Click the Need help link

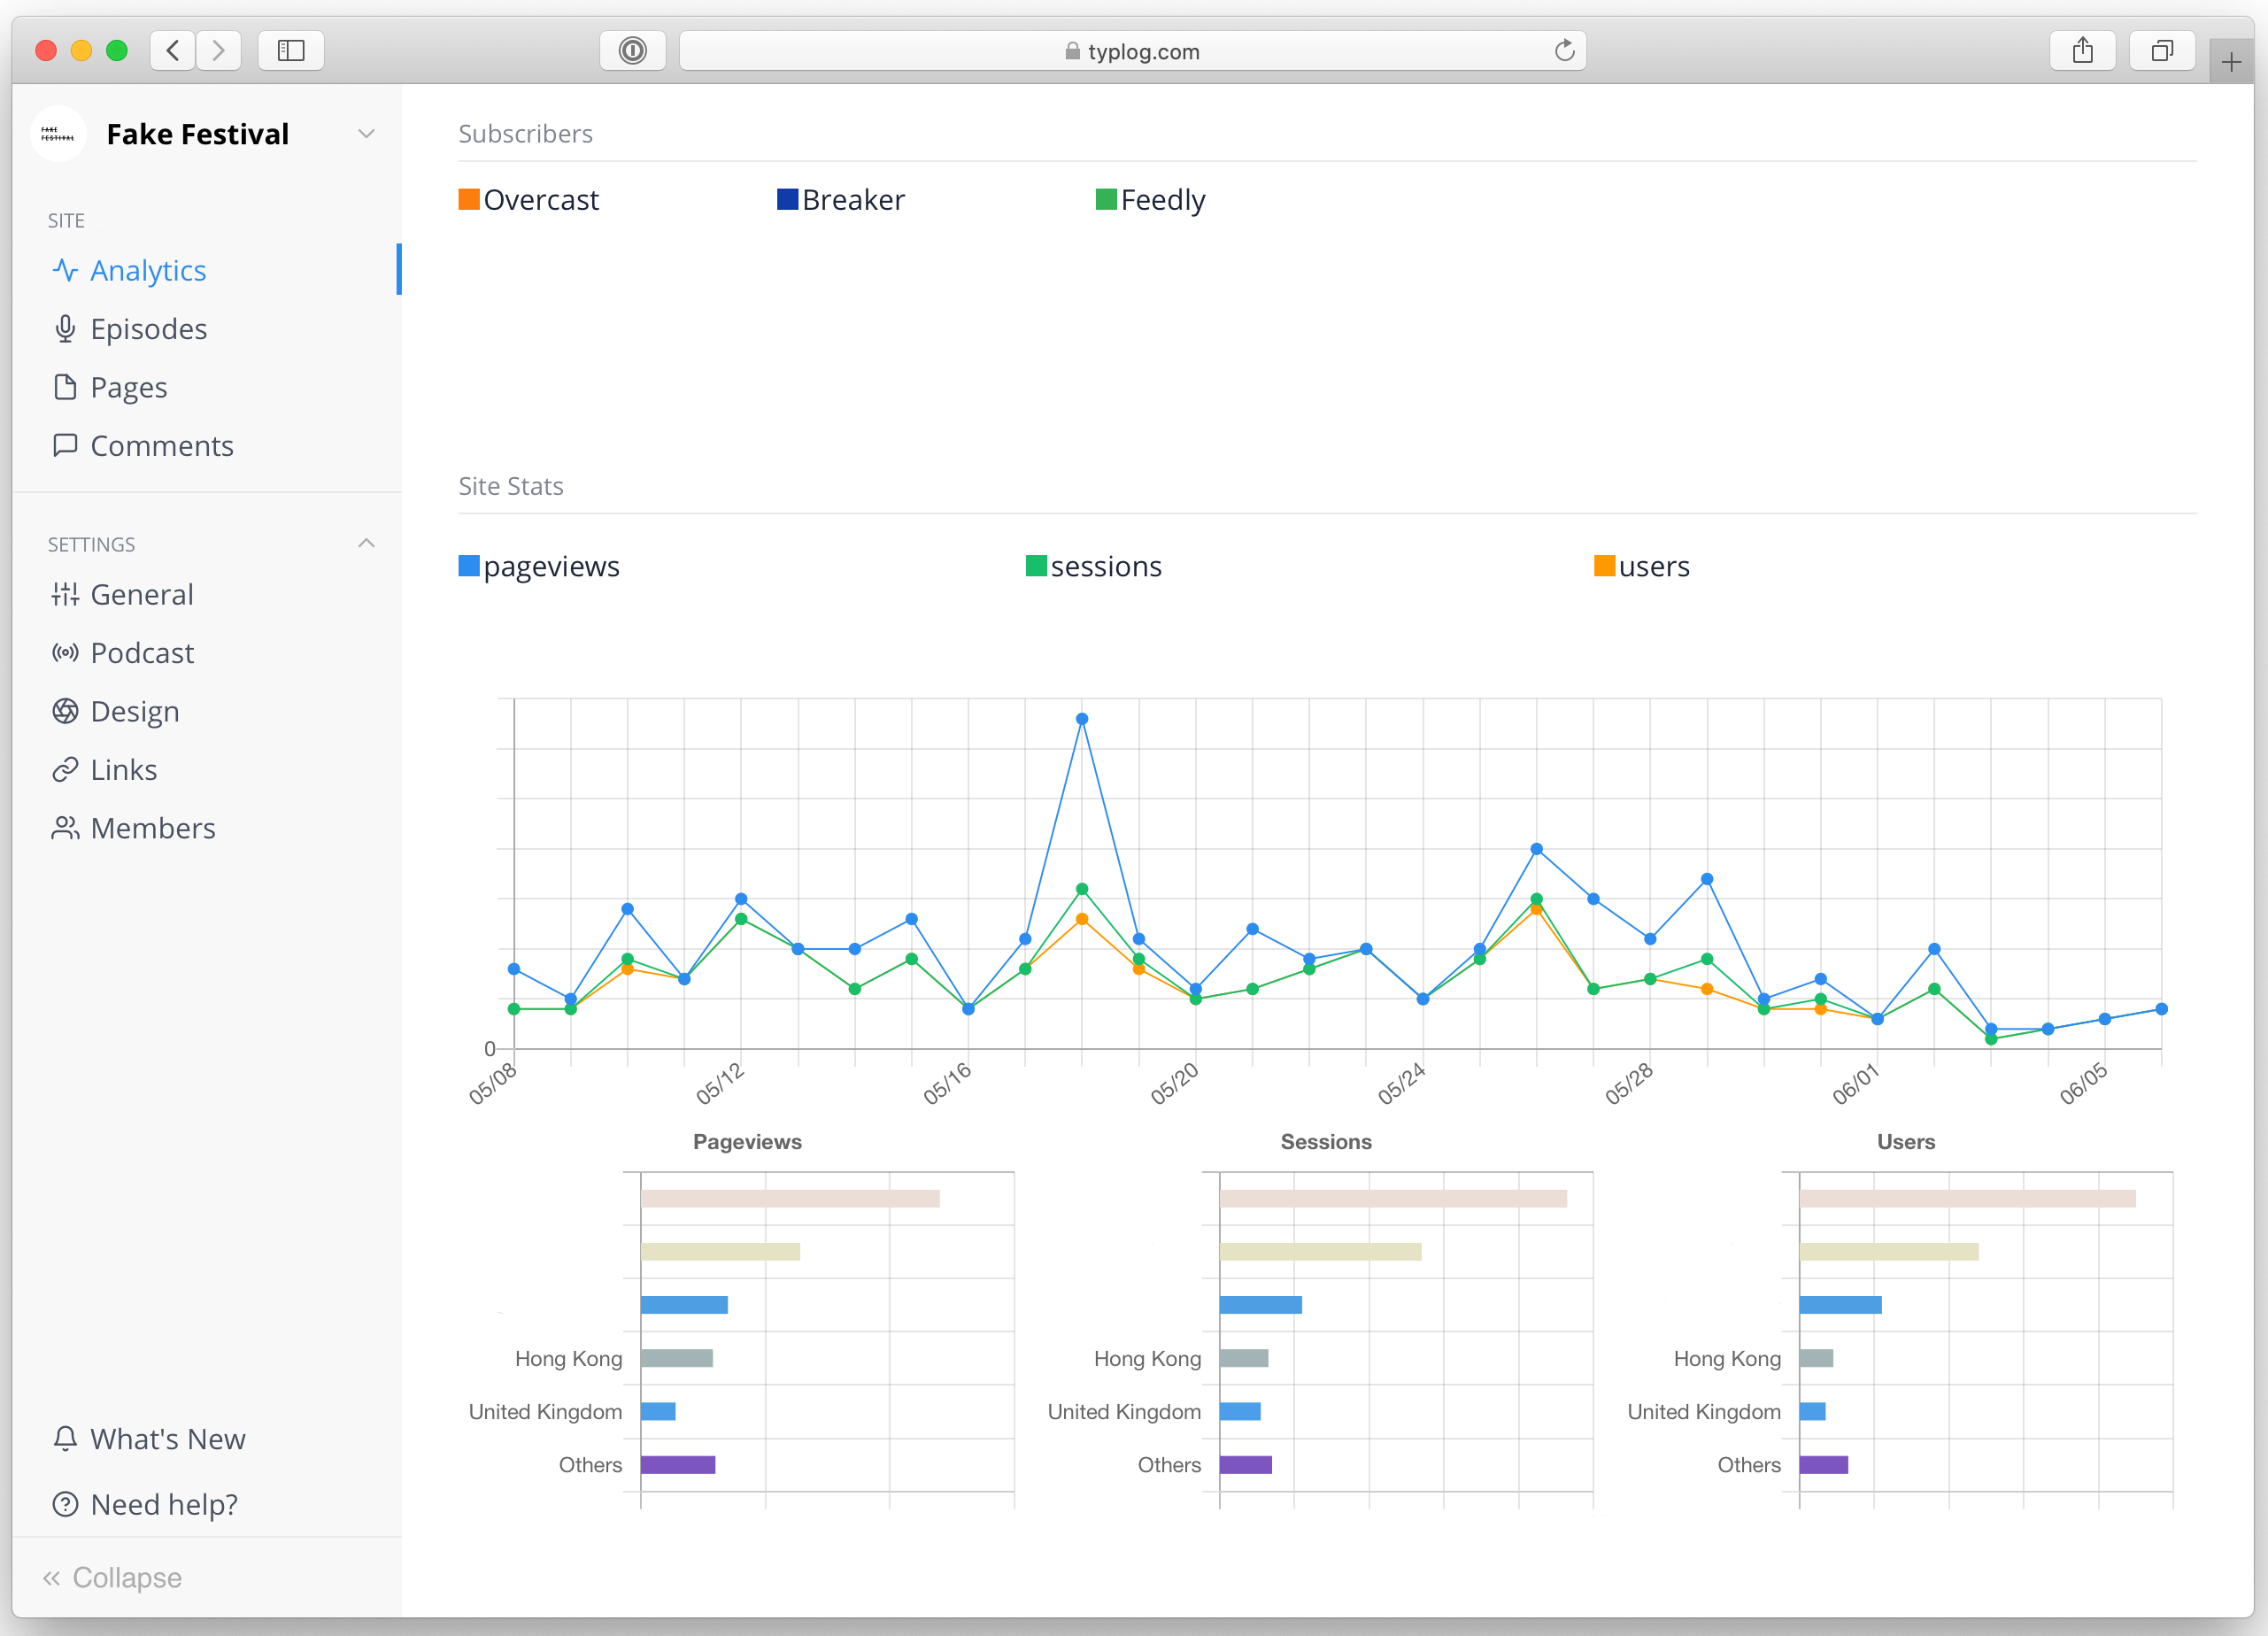point(164,1504)
